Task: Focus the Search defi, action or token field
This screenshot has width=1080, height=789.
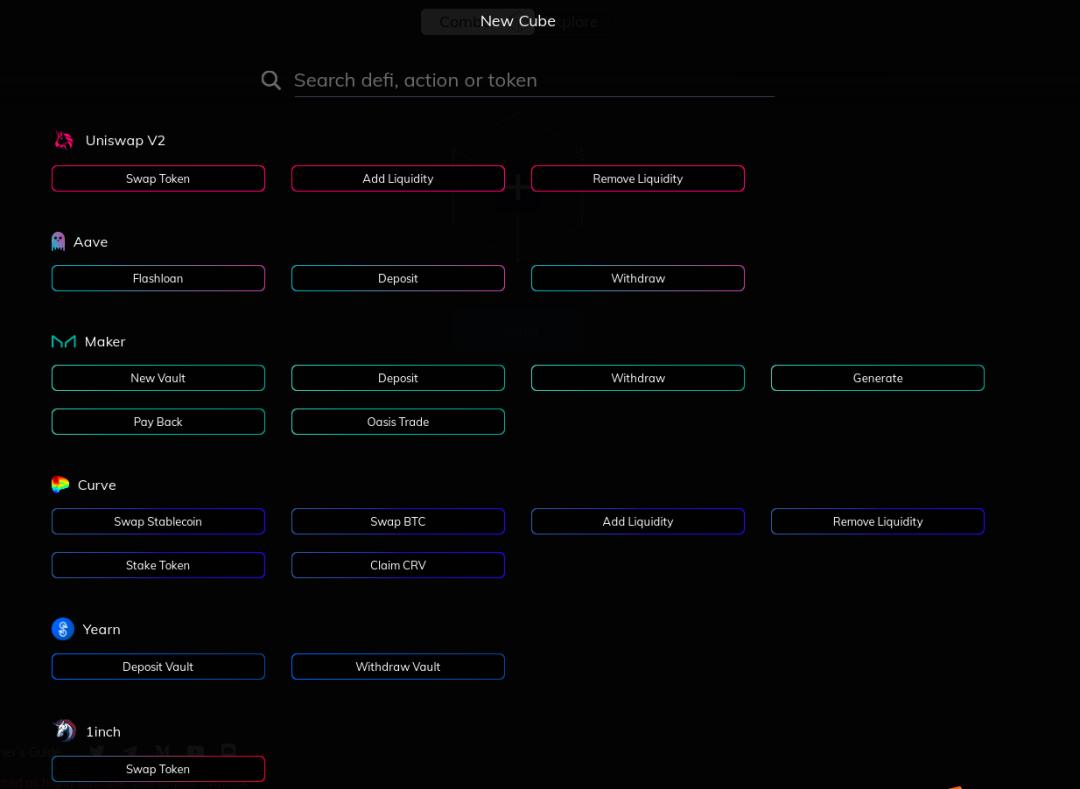Action: 534,81
